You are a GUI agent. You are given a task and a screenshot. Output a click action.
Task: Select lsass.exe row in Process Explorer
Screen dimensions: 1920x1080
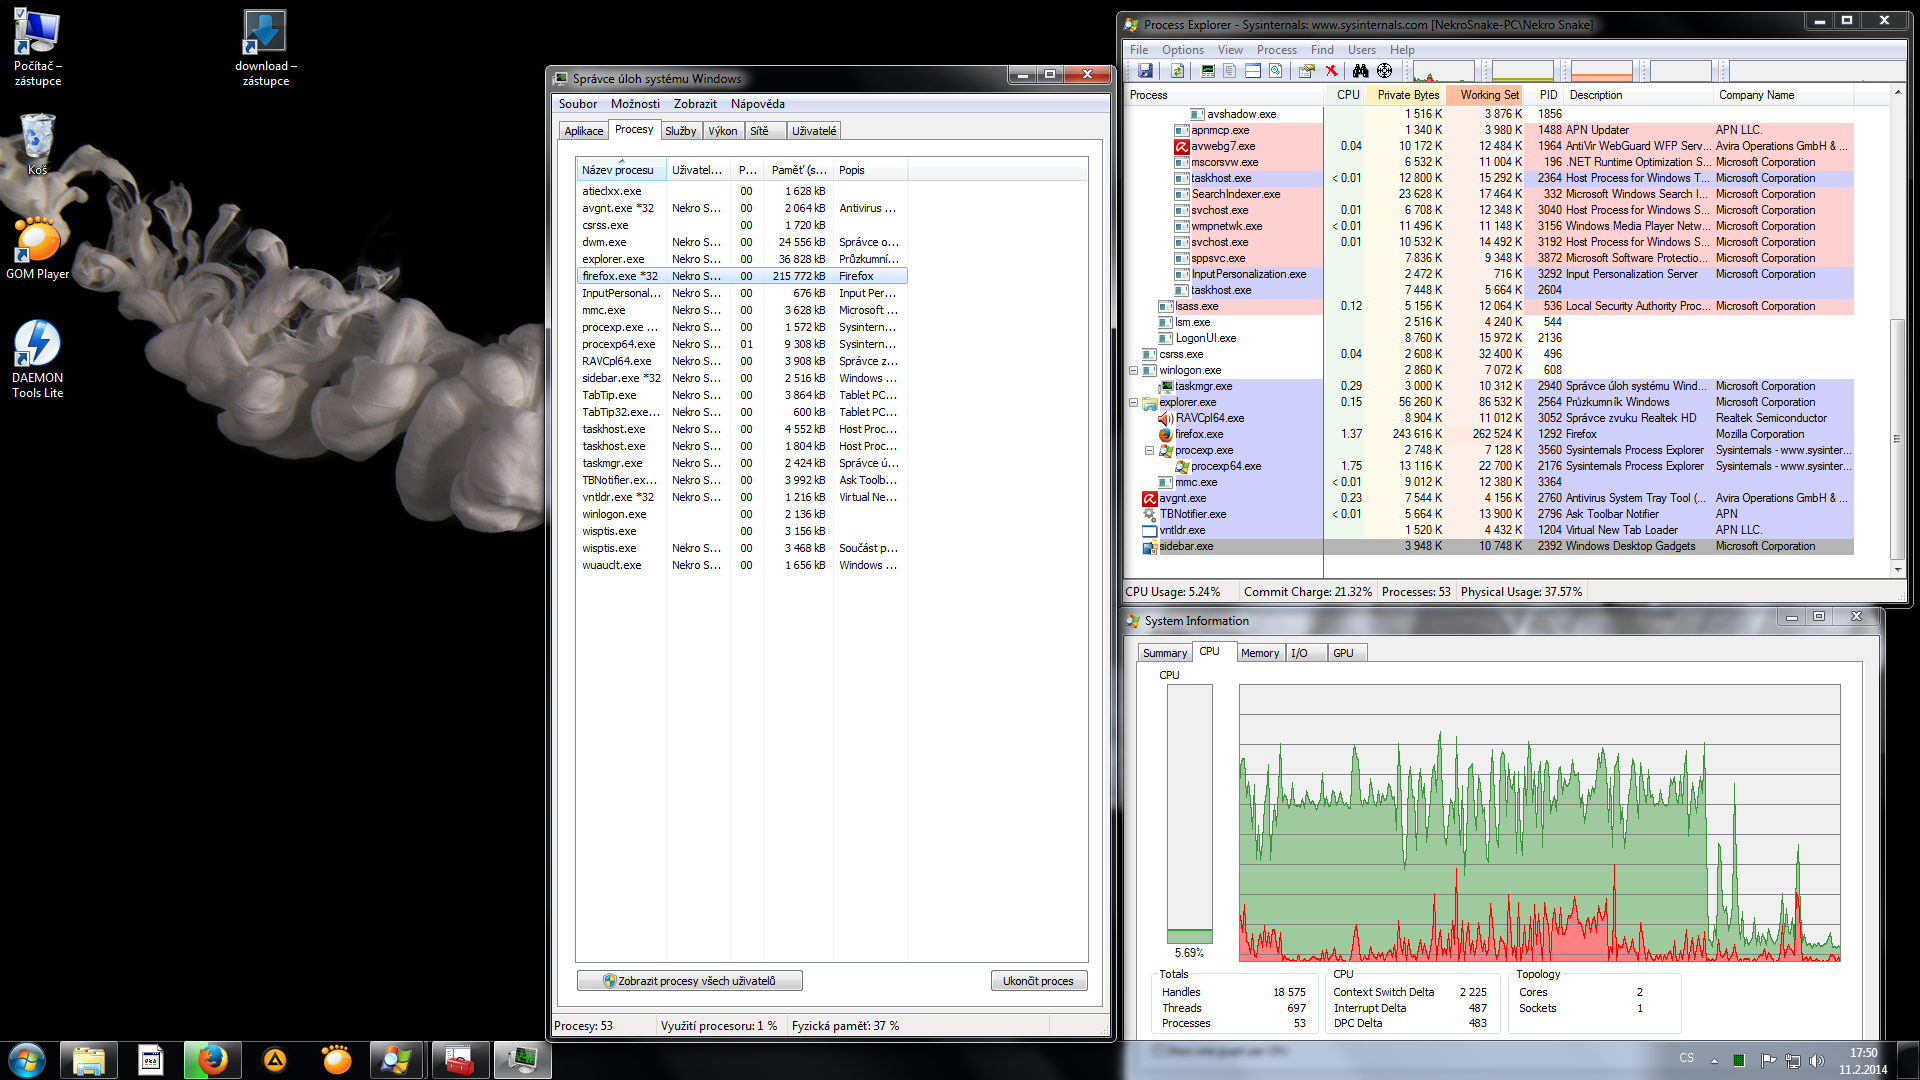1490,306
